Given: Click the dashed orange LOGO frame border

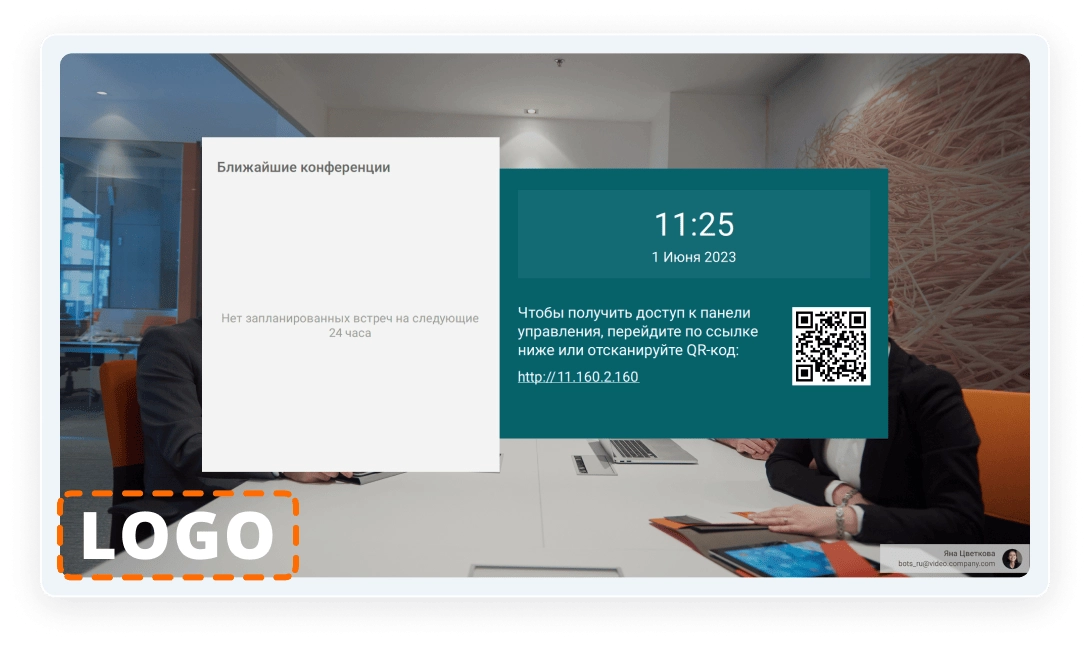Looking at the screenshot, I should pos(178,495).
